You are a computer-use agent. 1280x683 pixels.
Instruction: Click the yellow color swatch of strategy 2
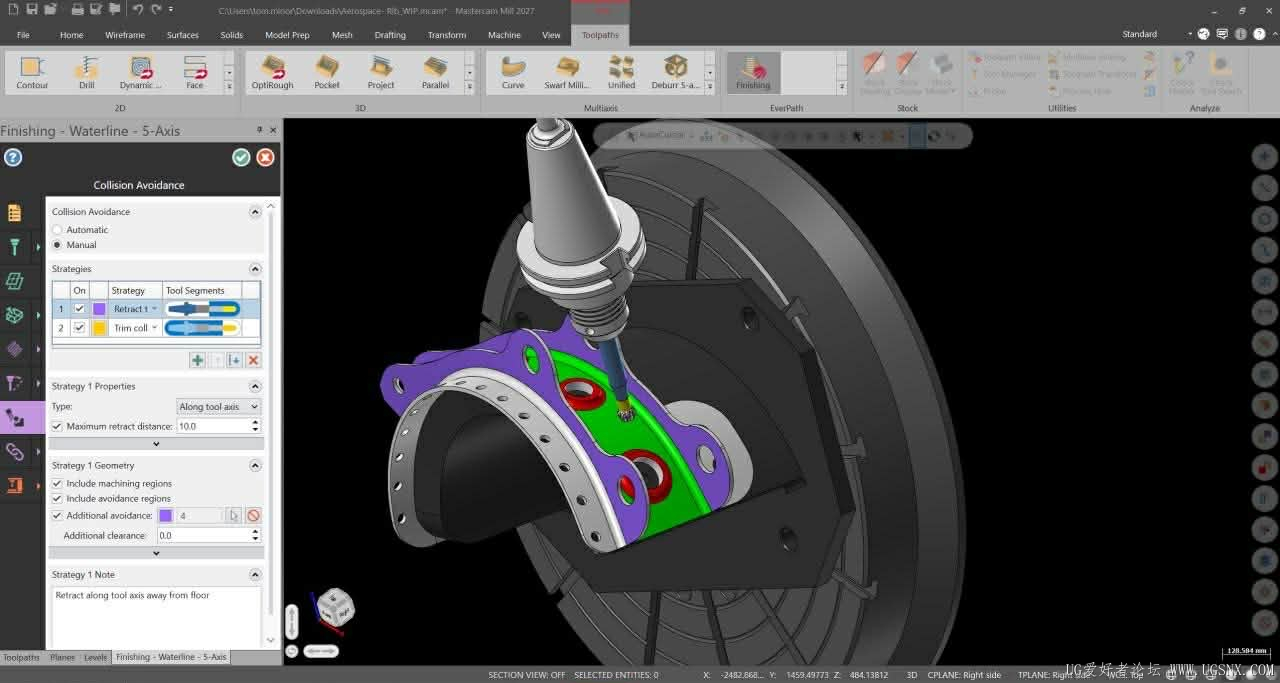(99, 328)
